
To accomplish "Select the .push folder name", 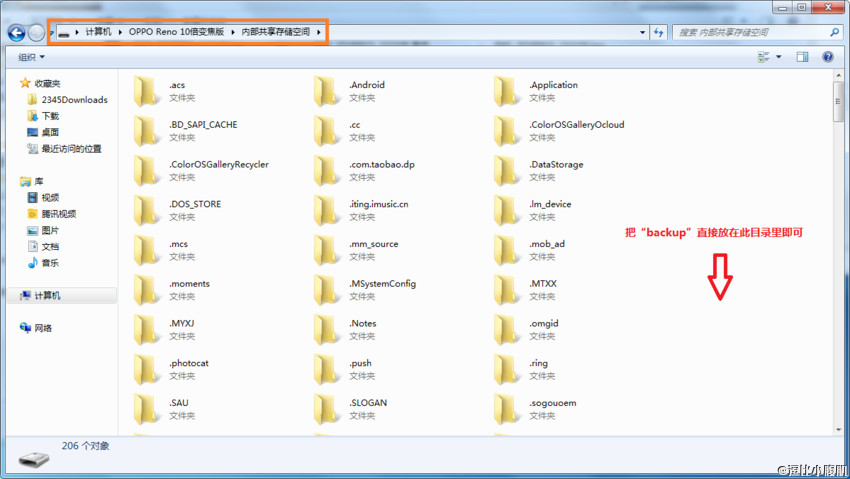I will (x=360, y=363).
